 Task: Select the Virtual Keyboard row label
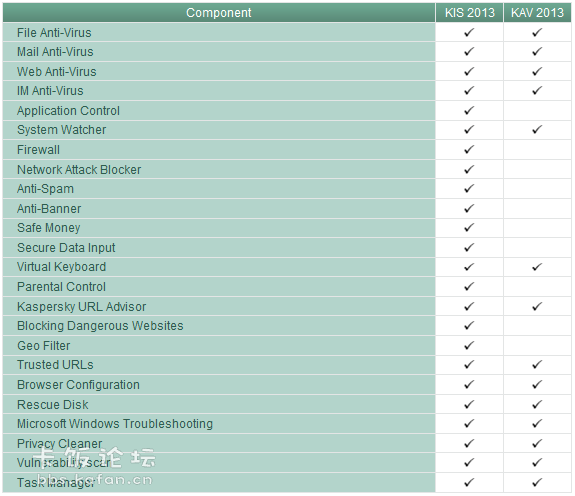[62, 267]
